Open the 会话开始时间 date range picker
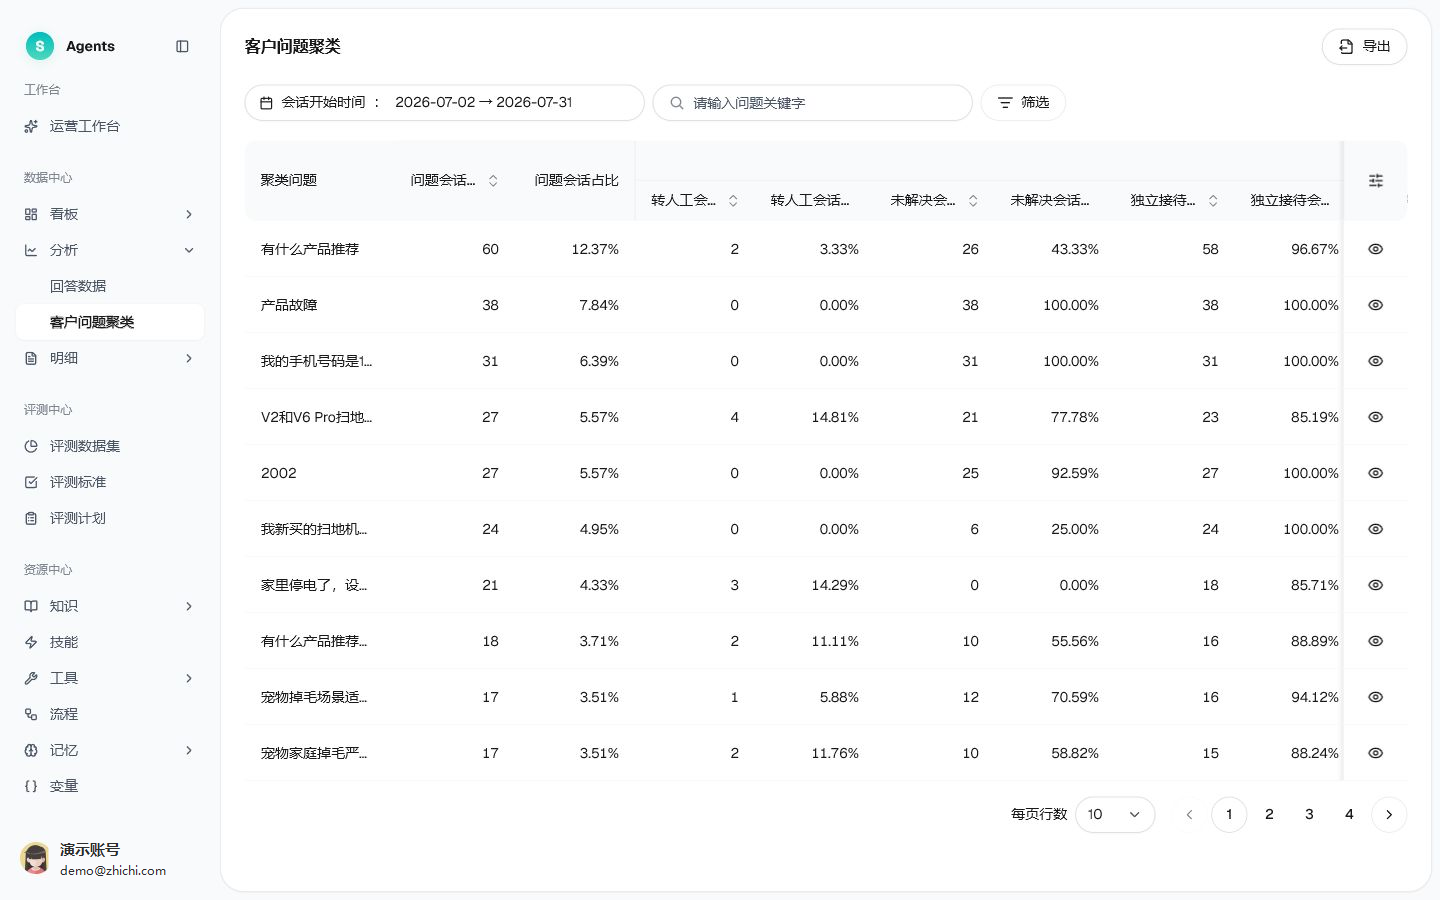The height and width of the screenshot is (900, 1440). [x=444, y=102]
